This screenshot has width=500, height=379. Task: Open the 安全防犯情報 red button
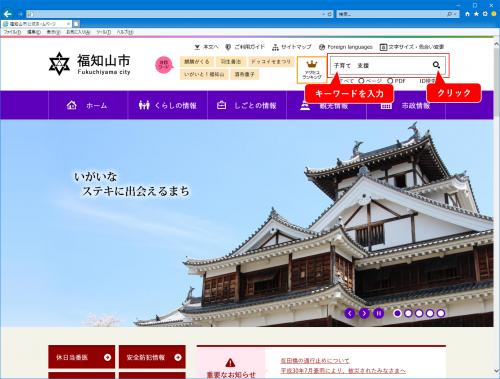coord(152,357)
